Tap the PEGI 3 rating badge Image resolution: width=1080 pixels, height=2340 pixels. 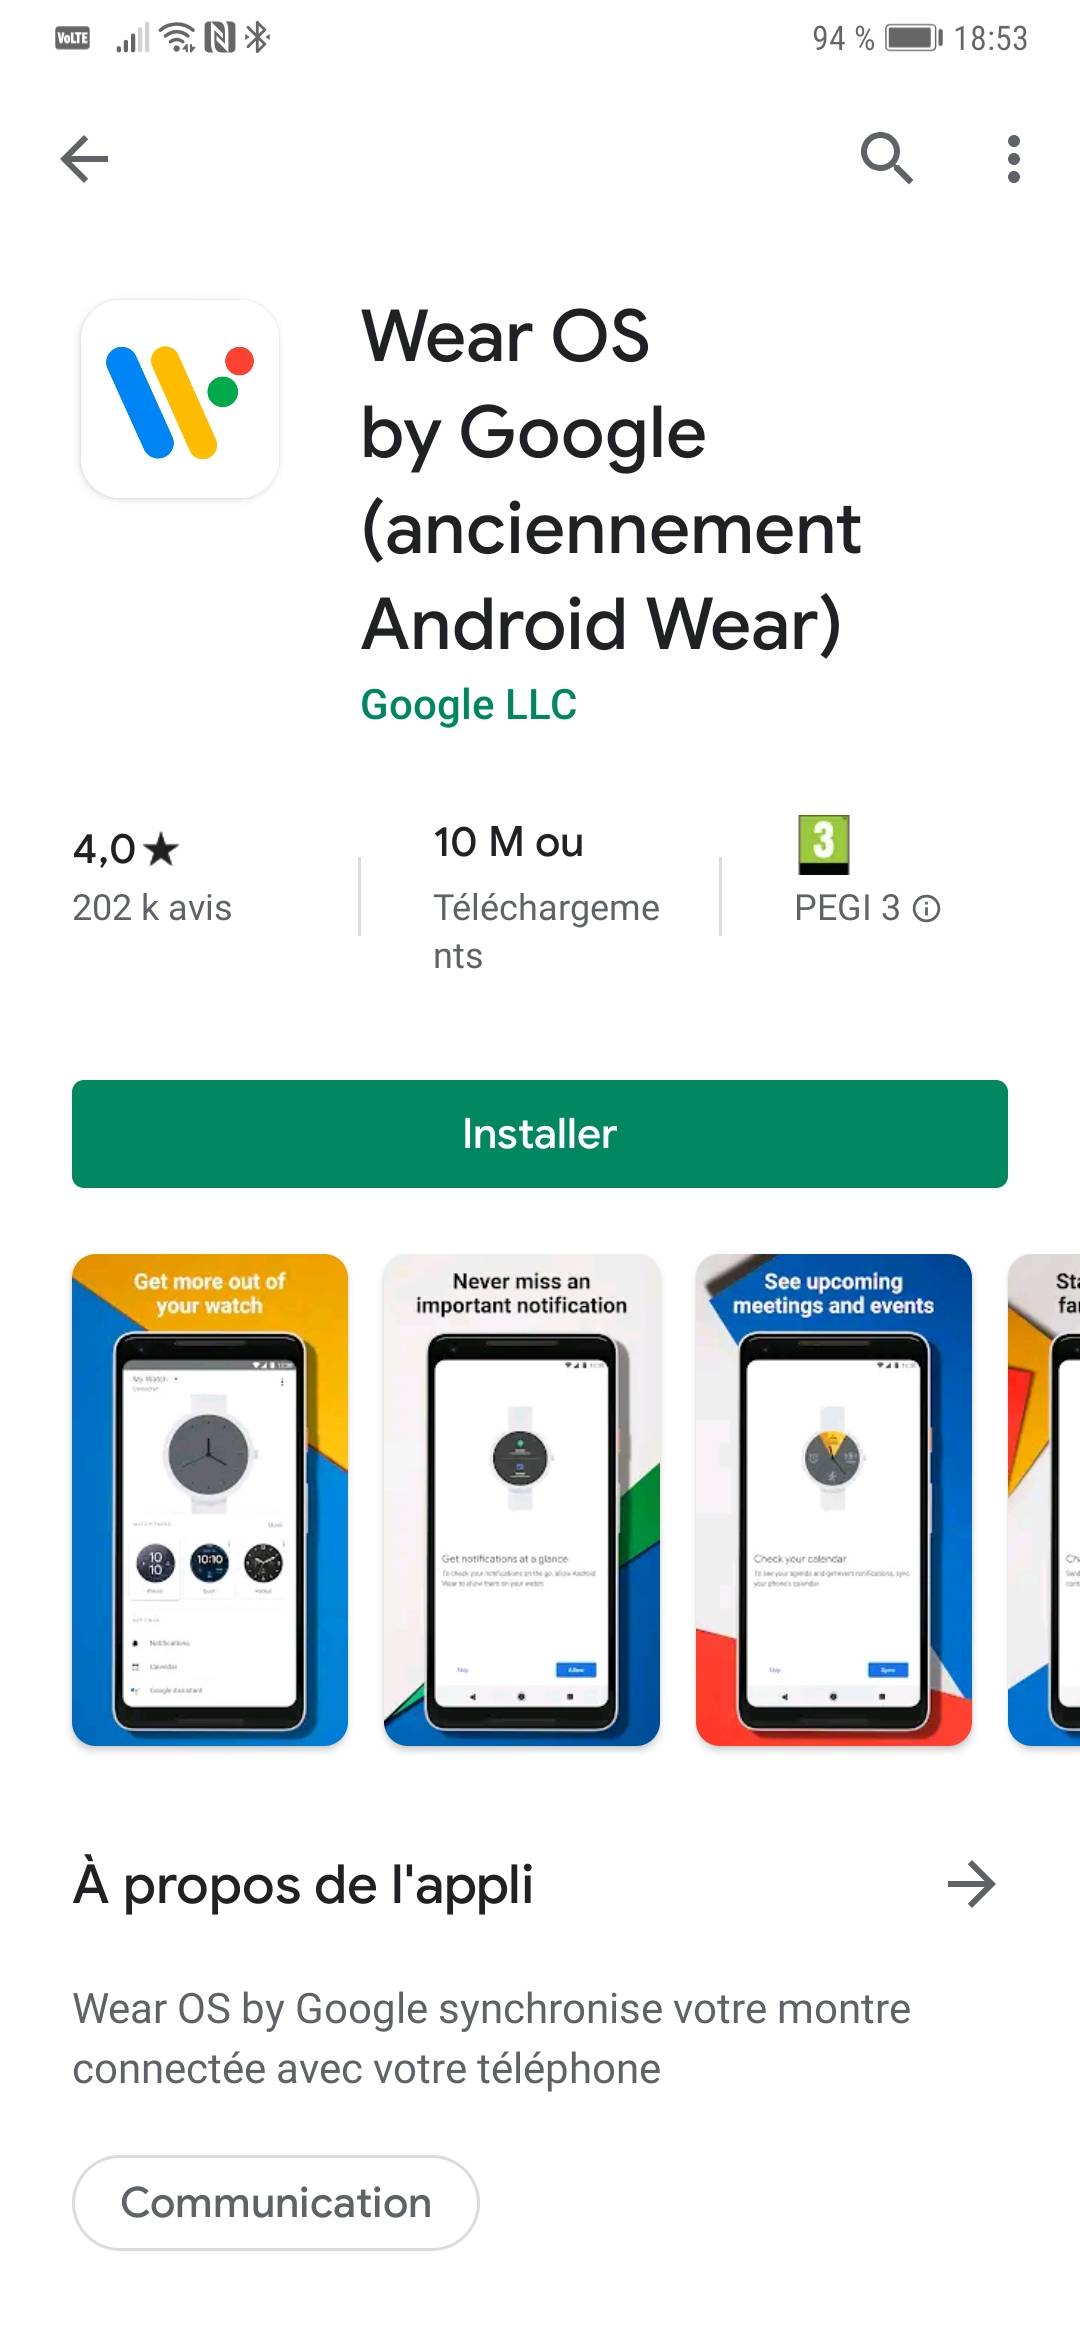click(x=823, y=845)
